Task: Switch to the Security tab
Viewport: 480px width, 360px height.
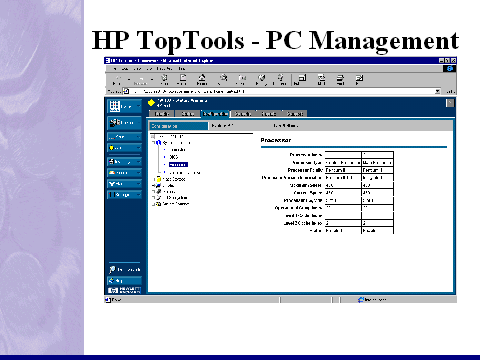Action: (243, 114)
